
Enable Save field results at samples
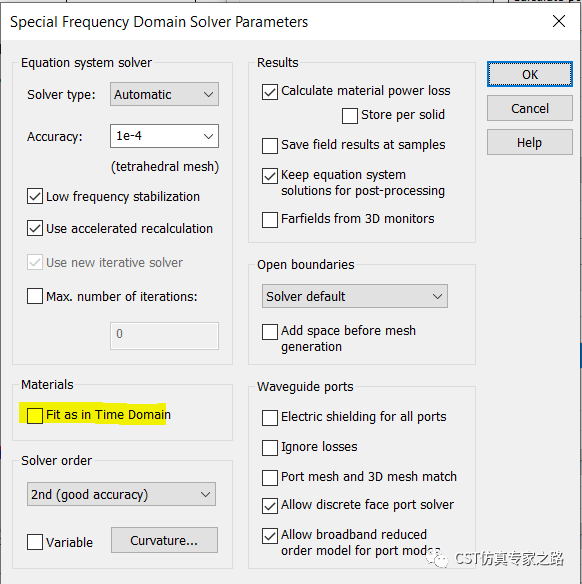click(270, 146)
